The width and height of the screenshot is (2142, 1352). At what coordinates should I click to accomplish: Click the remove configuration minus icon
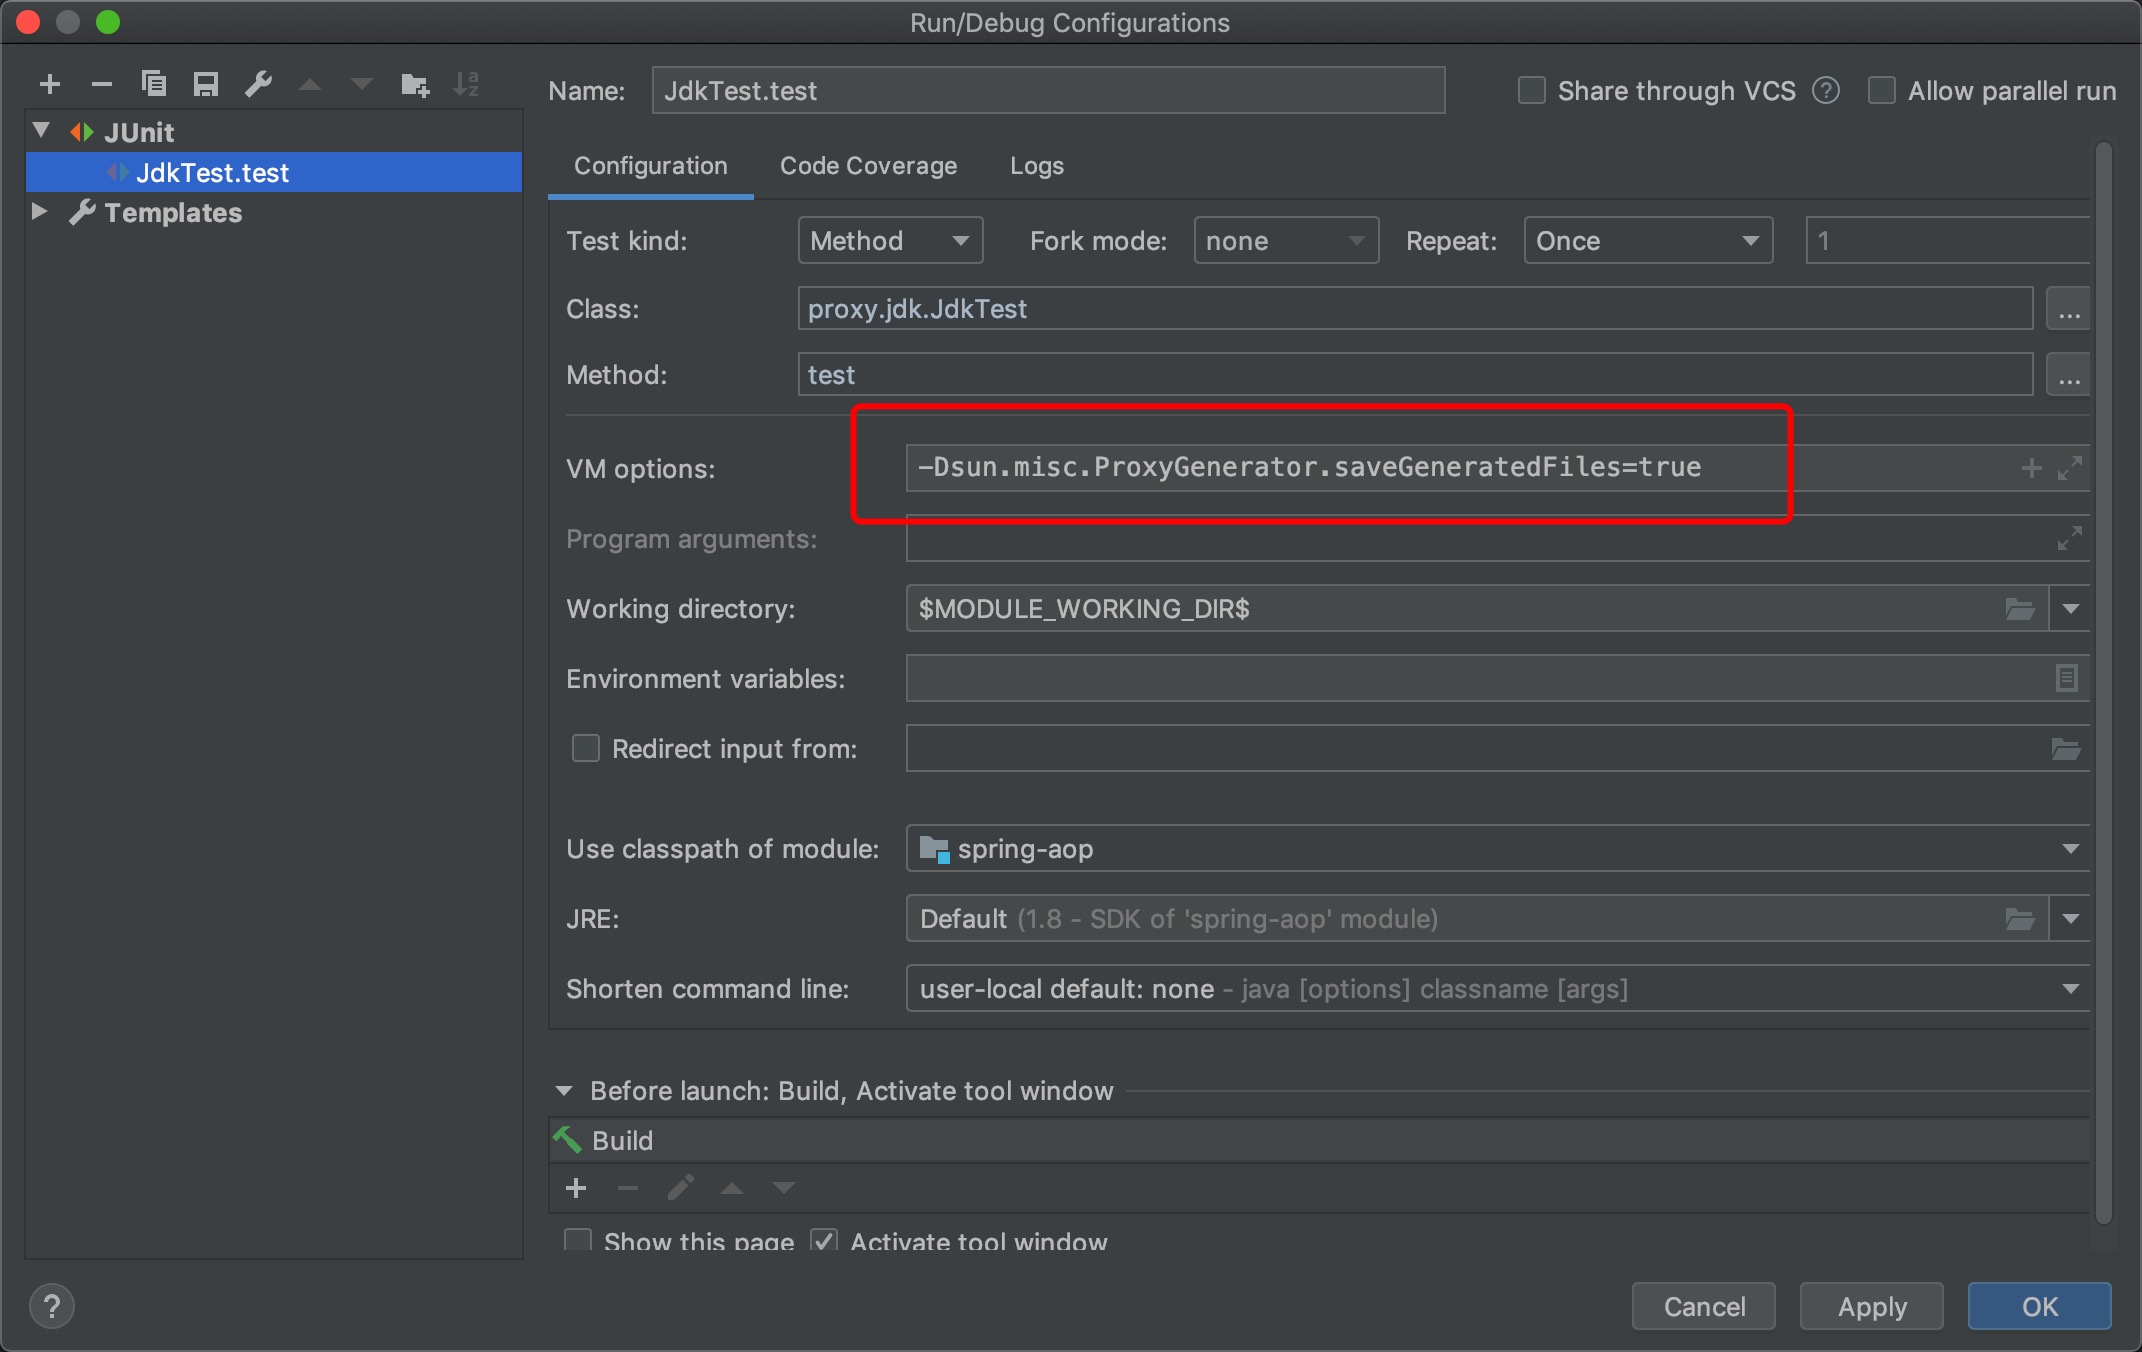pyautogui.click(x=101, y=85)
